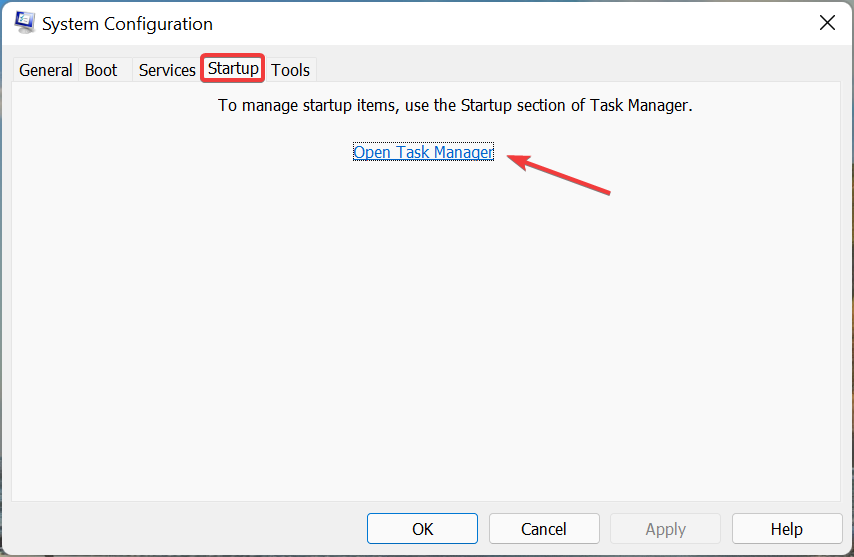Go to the Services tab
The height and width of the screenshot is (557, 854).
pos(167,70)
